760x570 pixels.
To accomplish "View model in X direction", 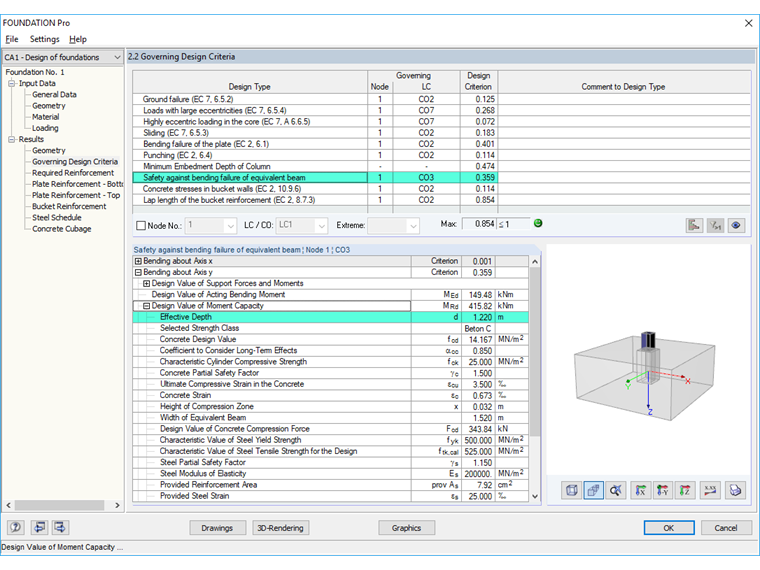I will 640,491.
